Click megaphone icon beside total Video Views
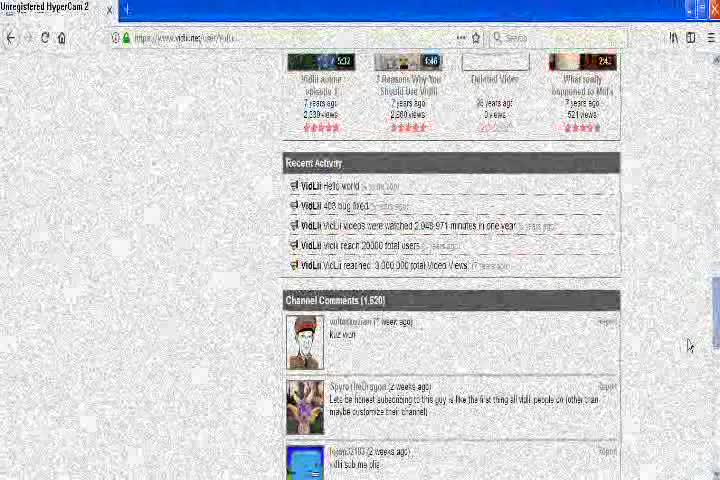 (x=294, y=265)
